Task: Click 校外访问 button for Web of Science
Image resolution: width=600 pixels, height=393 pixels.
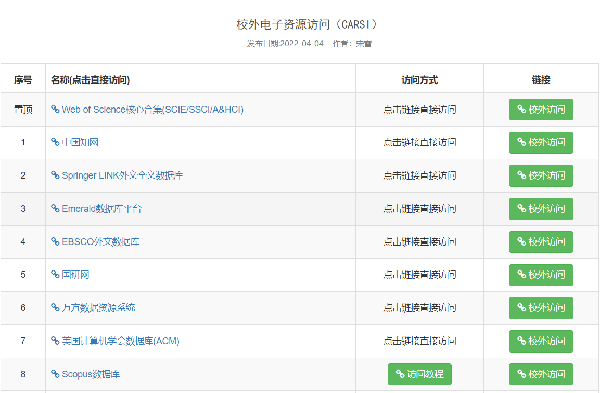Action: click(x=541, y=109)
